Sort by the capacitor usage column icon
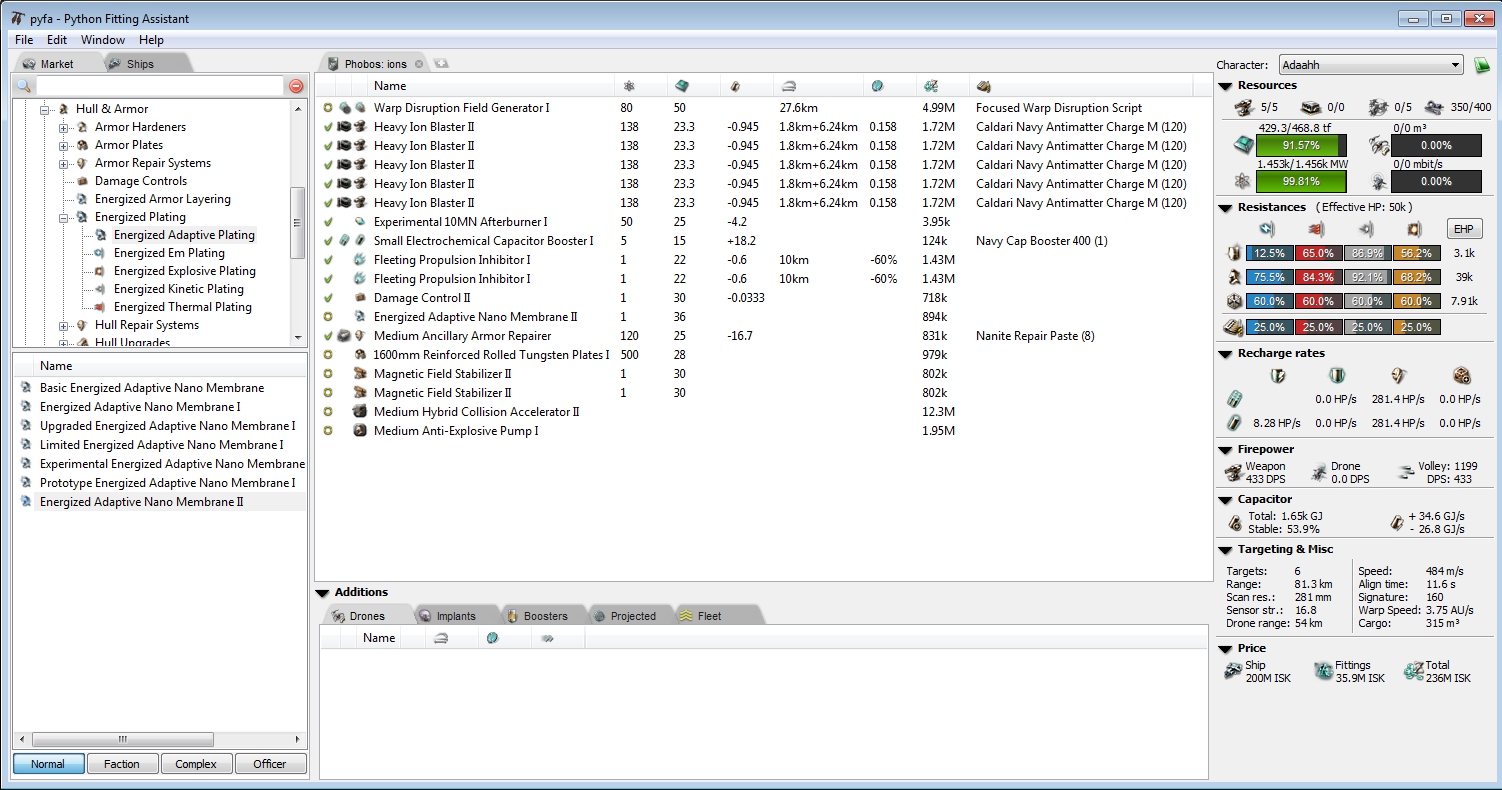The height and width of the screenshot is (790, 1502). click(x=735, y=86)
